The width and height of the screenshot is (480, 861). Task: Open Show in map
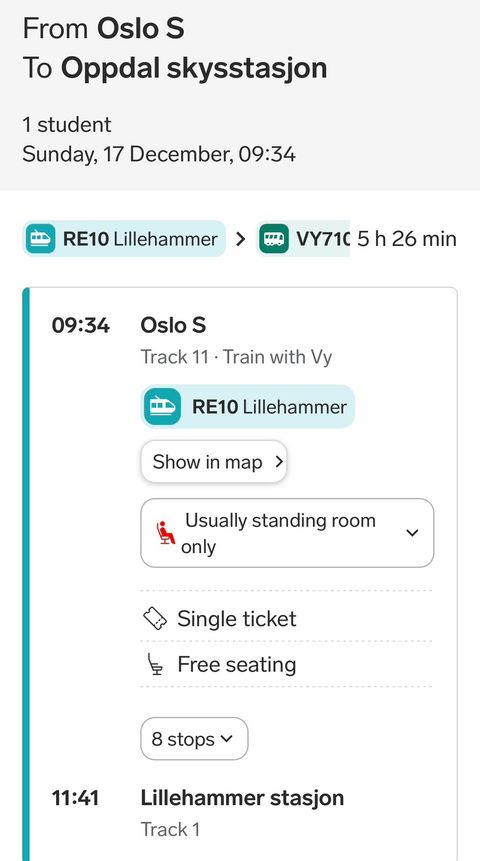pos(214,462)
